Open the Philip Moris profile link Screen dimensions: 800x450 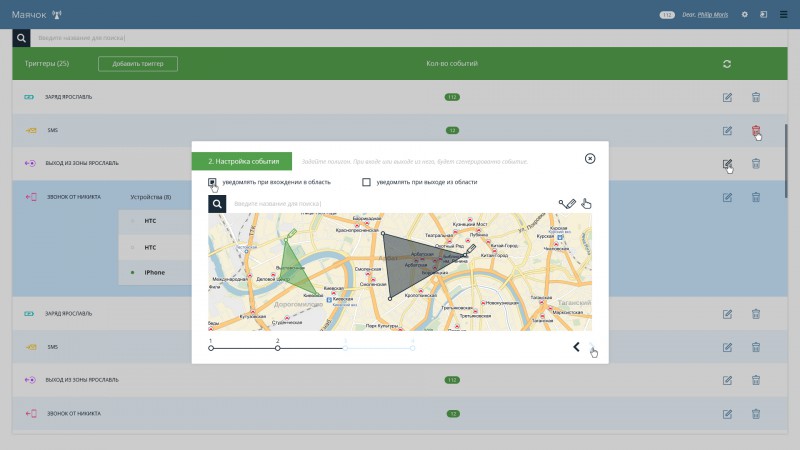[713, 15]
